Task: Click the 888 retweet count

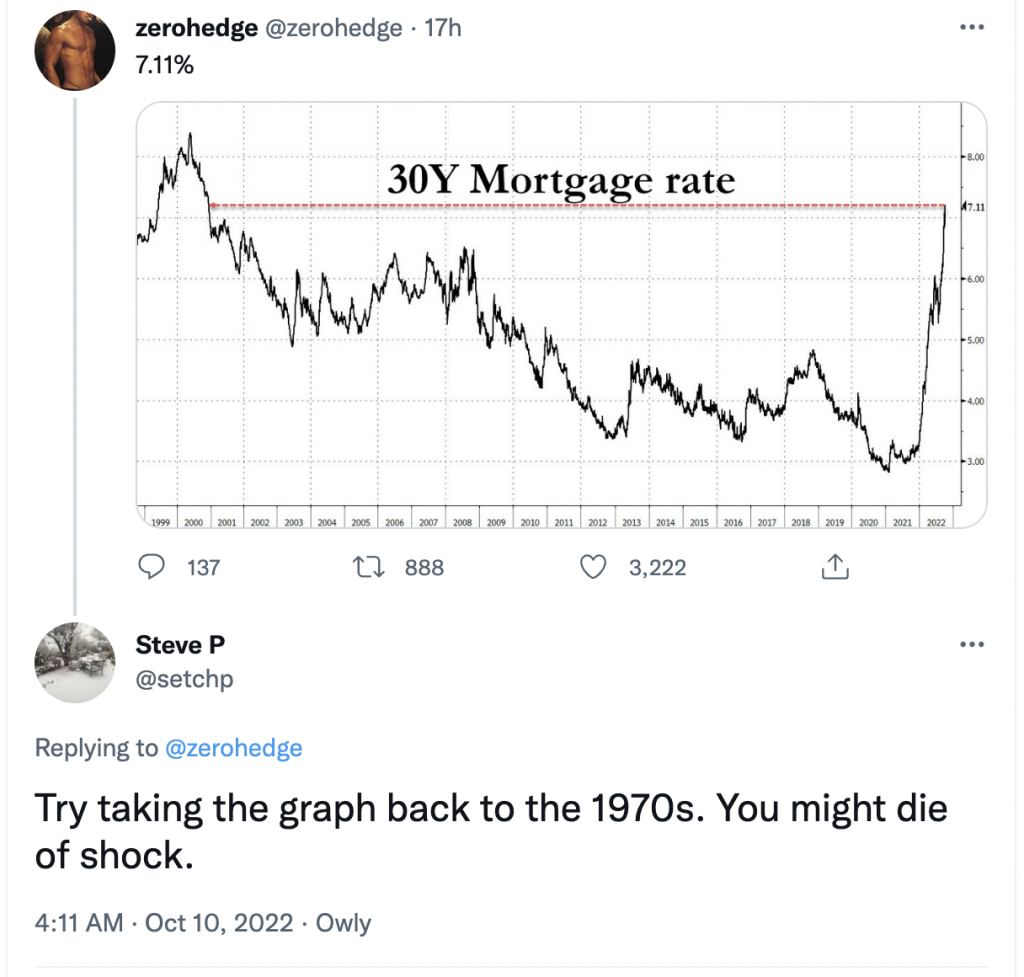Action: (x=424, y=568)
